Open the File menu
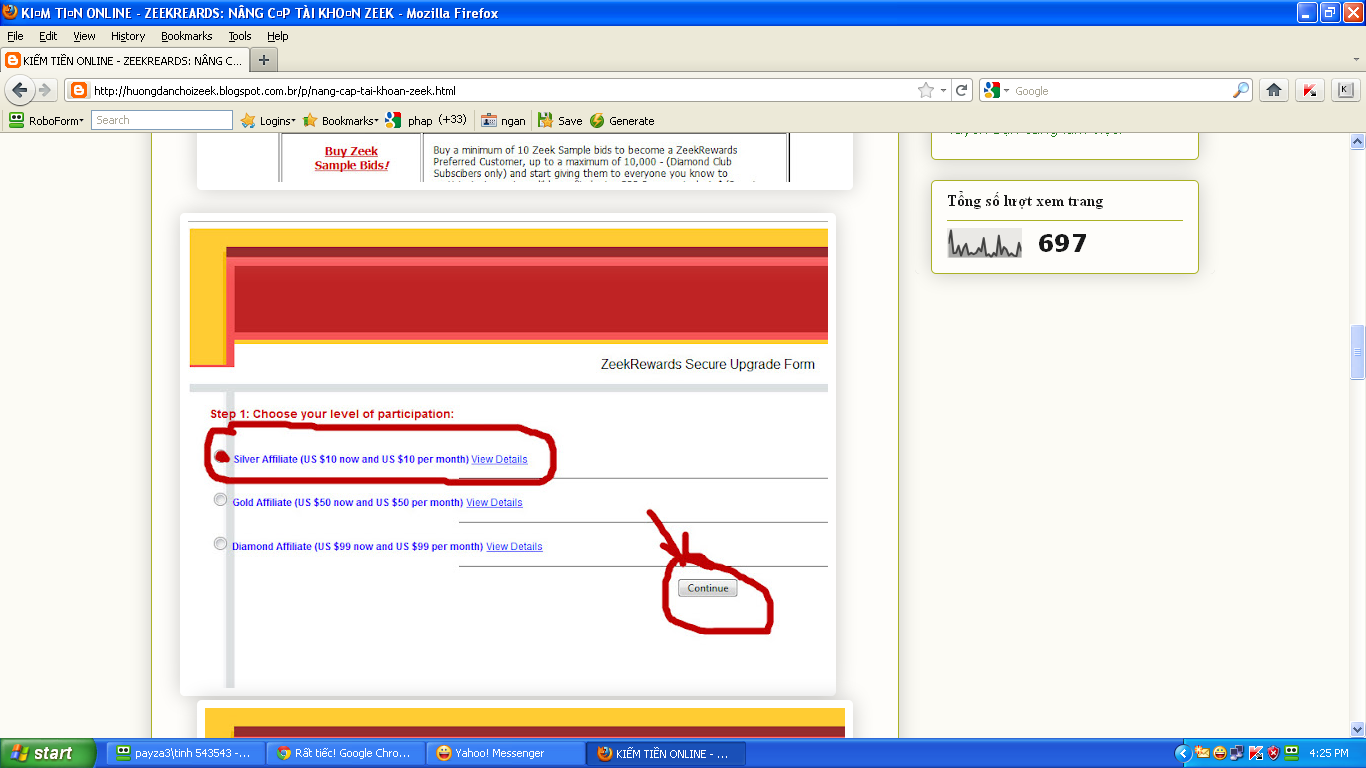The width and height of the screenshot is (1366, 768). [15, 36]
